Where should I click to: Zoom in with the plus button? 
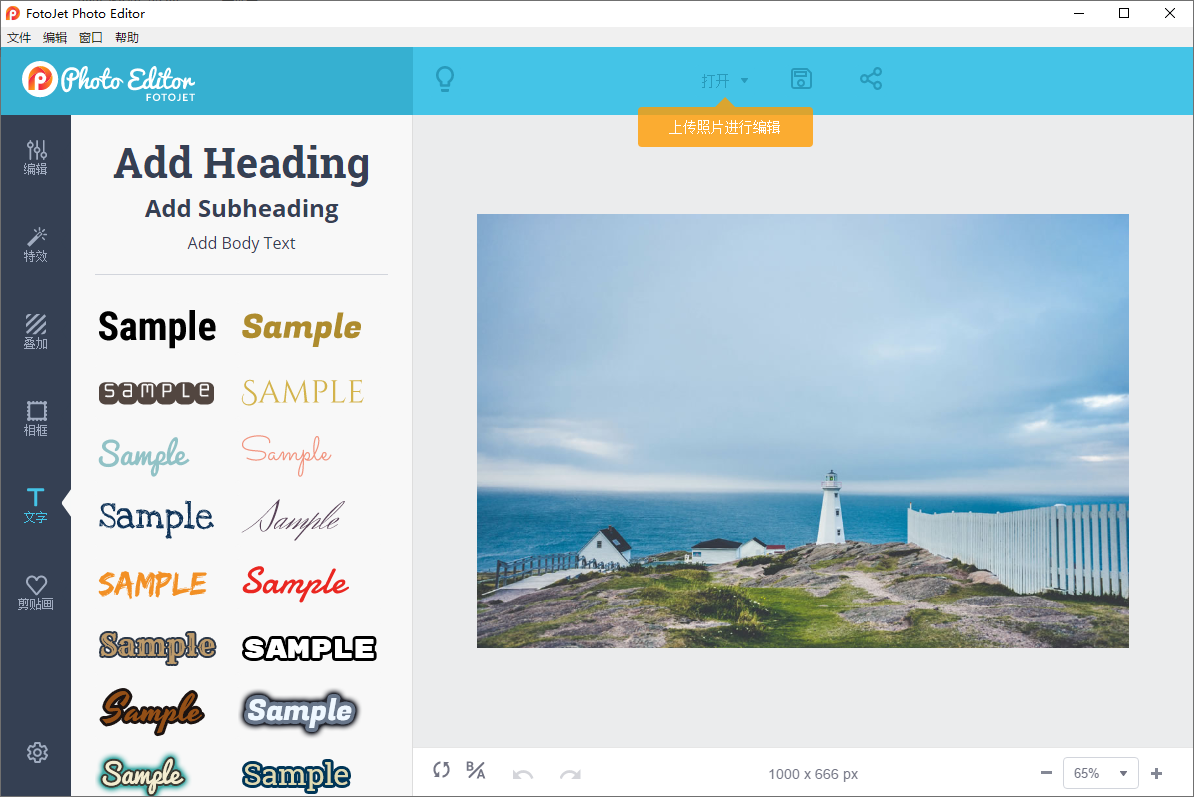[x=1157, y=773]
